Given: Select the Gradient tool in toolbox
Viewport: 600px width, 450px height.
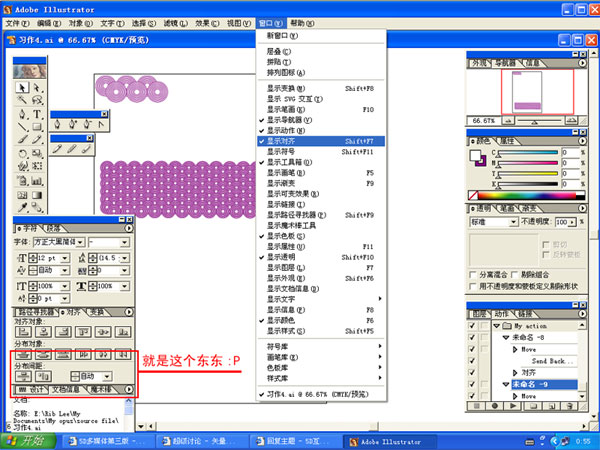Looking at the screenshot, I should [x=37, y=195].
